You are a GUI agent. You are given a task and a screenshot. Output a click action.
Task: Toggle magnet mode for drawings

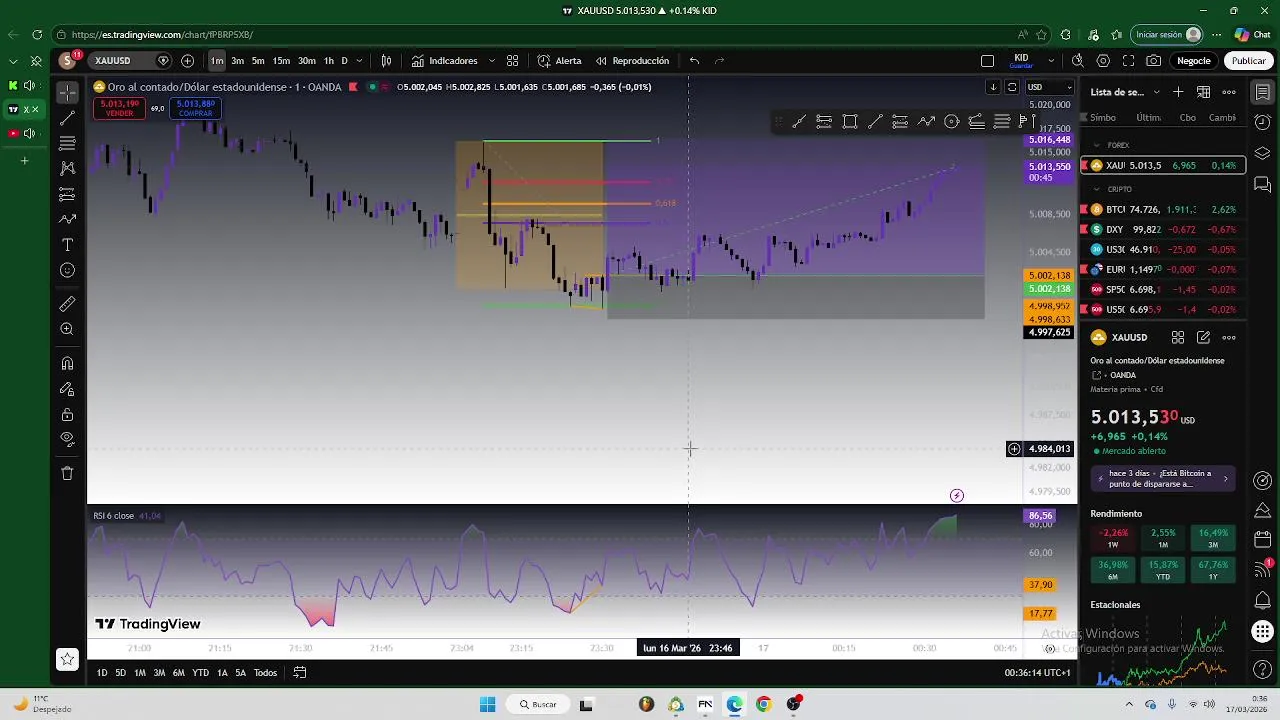point(67,363)
